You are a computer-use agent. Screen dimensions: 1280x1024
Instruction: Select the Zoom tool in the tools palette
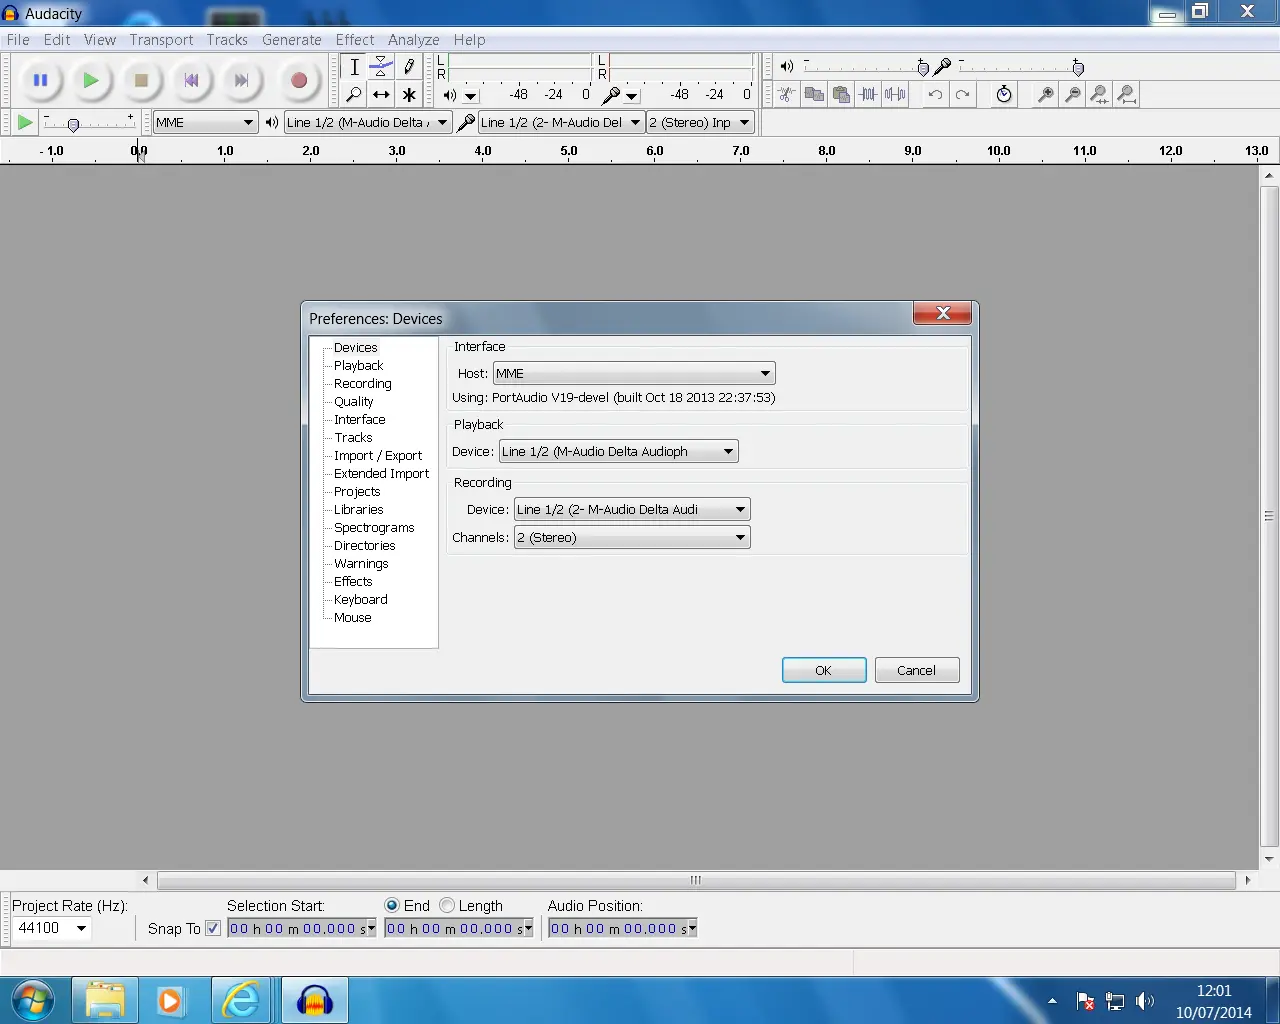(354, 95)
